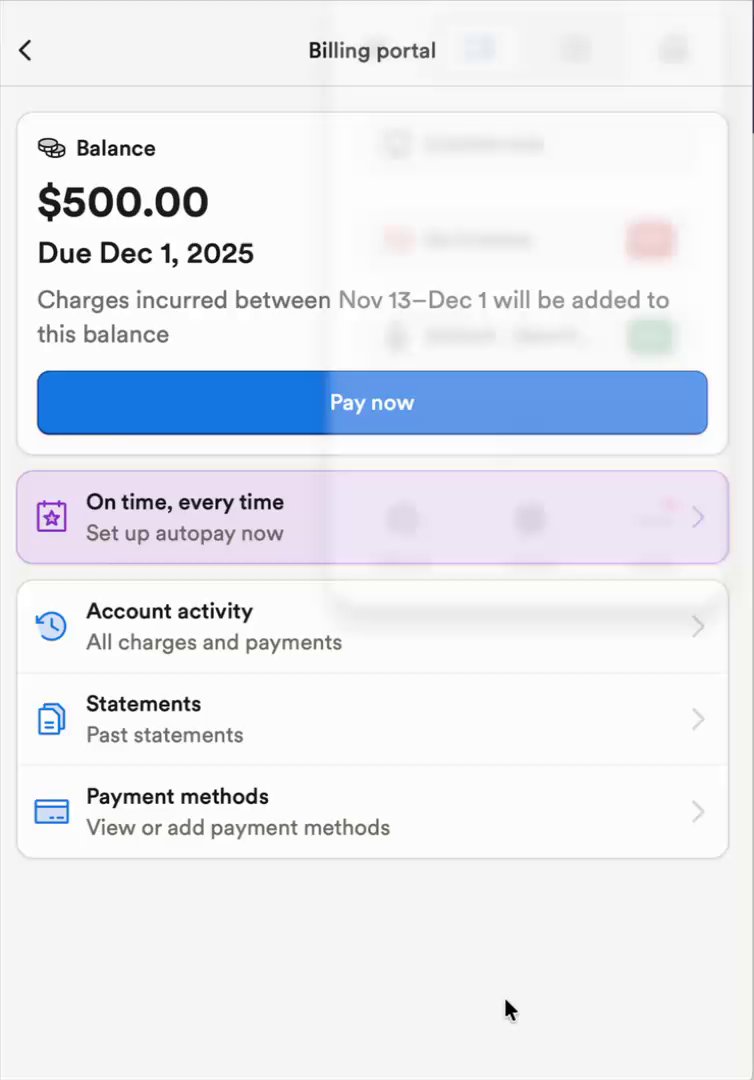This screenshot has width=754, height=1080.
Task: Expand the autopay row chevron
Action: pyautogui.click(x=698, y=517)
